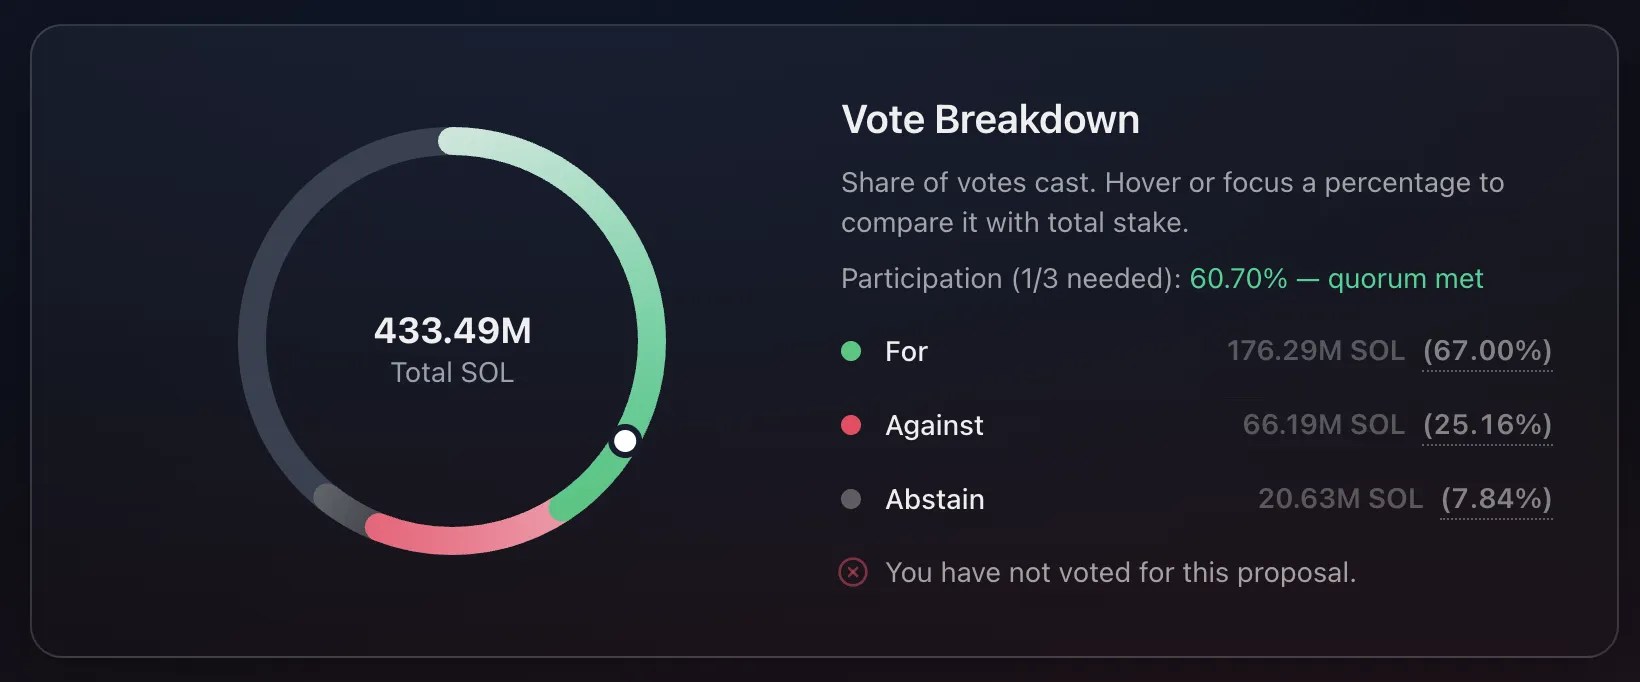Click the 66.19M SOL Against amount
Viewport: 1640px width, 682px height.
pyautogui.click(x=1323, y=425)
